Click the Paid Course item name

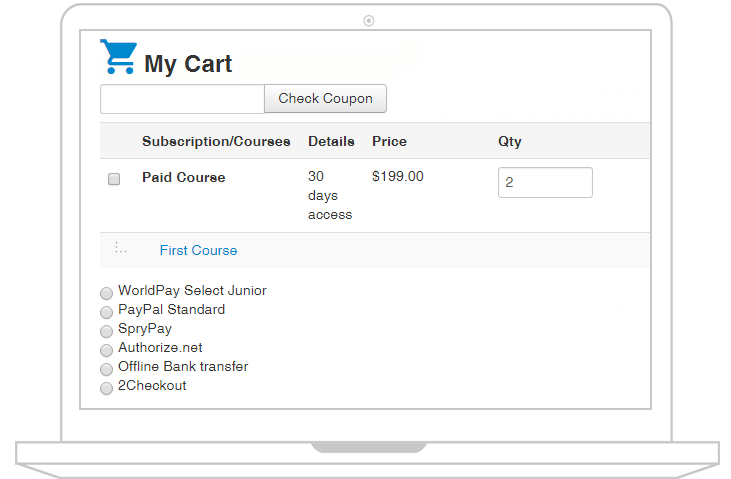(x=184, y=177)
